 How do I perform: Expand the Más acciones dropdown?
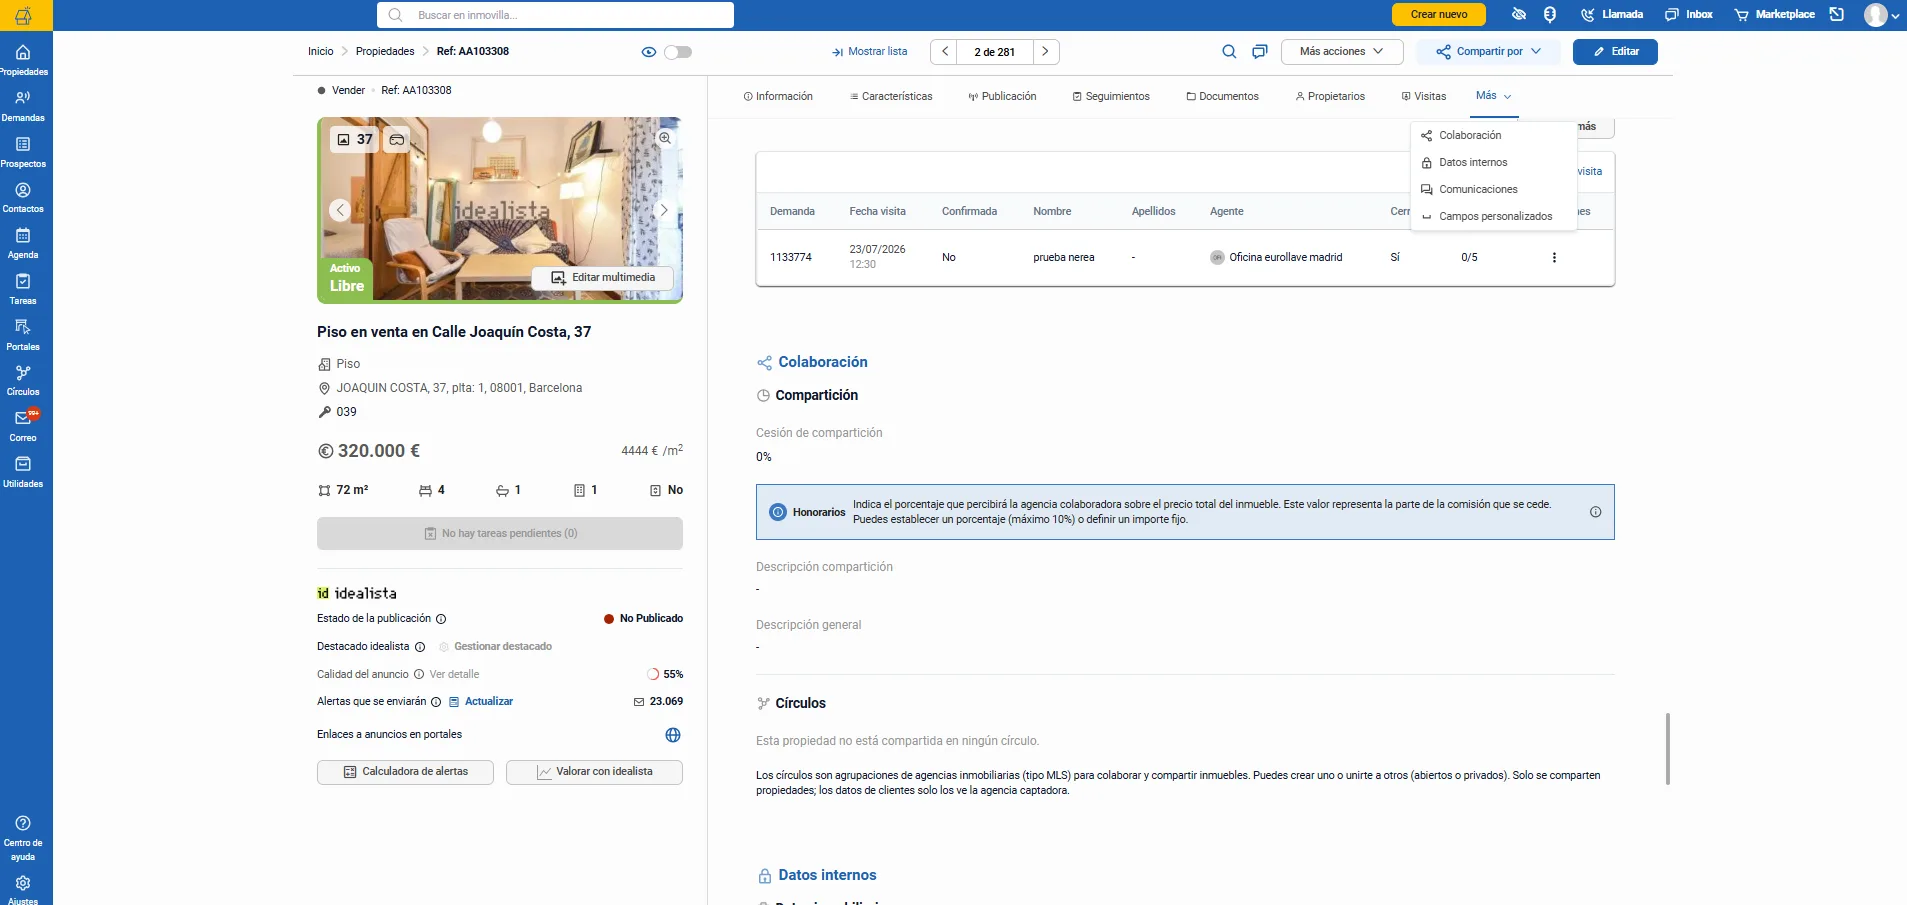(x=1342, y=52)
